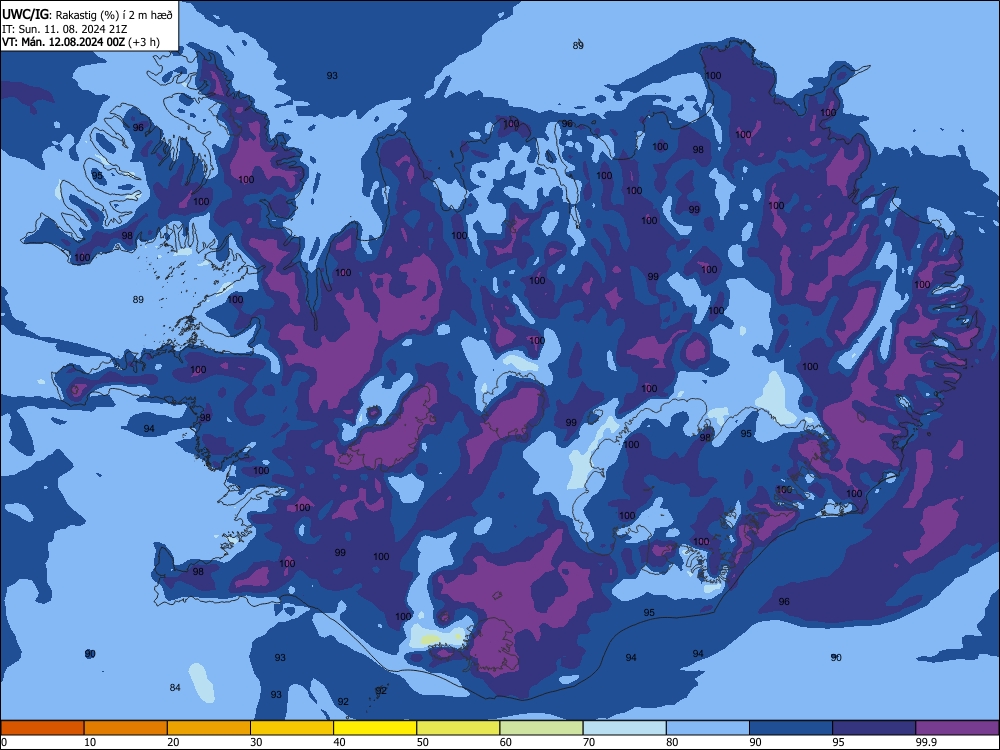Click the legend tick label "0"

pyautogui.click(x=4, y=742)
